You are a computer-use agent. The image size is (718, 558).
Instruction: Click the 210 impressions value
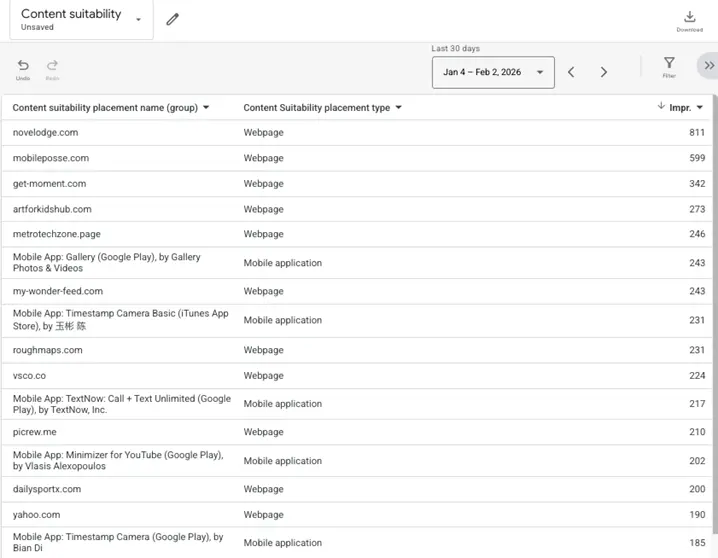click(x=697, y=432)
